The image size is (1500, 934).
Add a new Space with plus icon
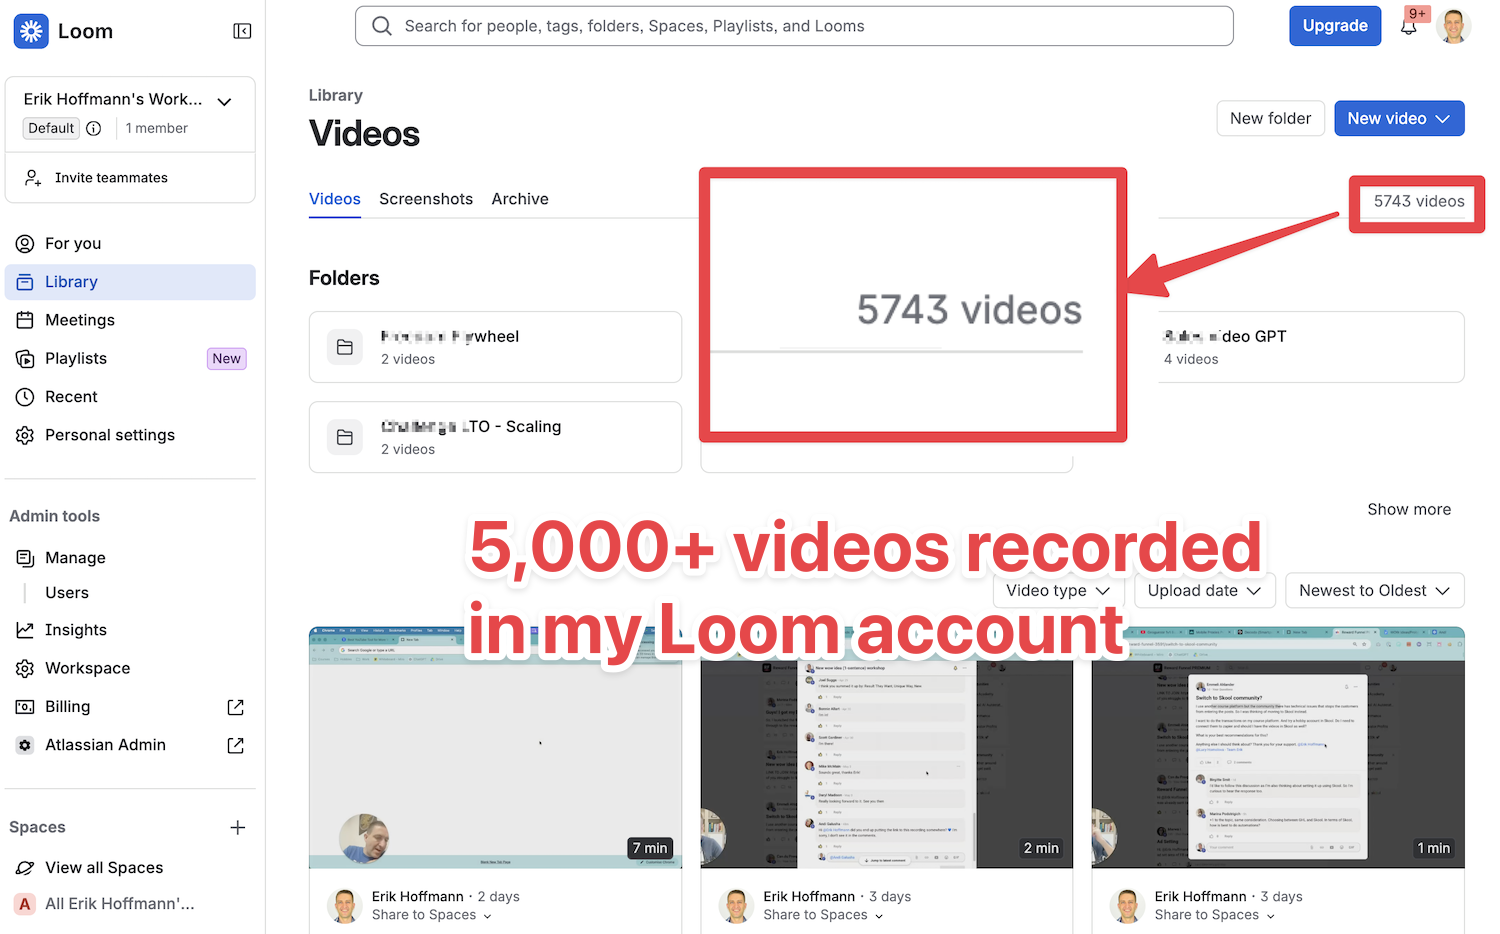[x=238, y=827]
